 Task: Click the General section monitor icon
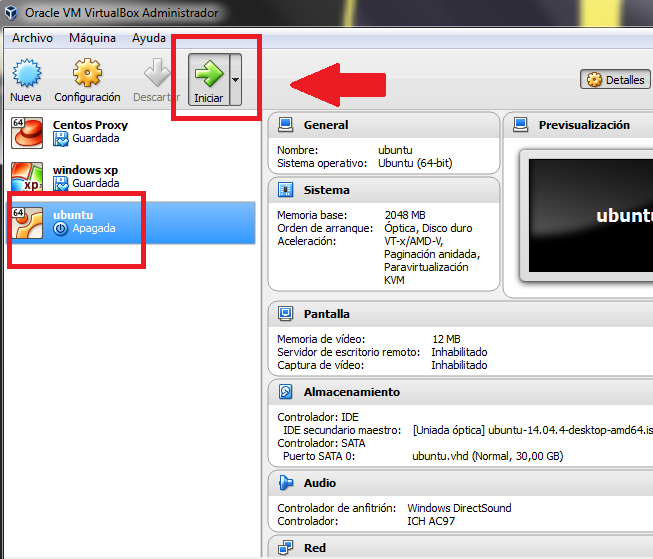(286, 125)
